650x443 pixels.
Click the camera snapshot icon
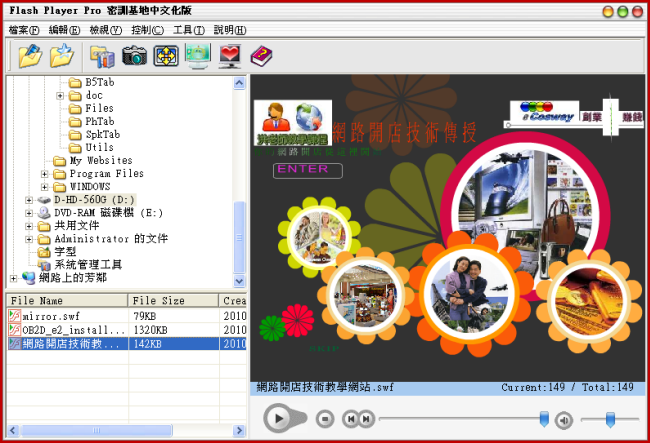135,56
